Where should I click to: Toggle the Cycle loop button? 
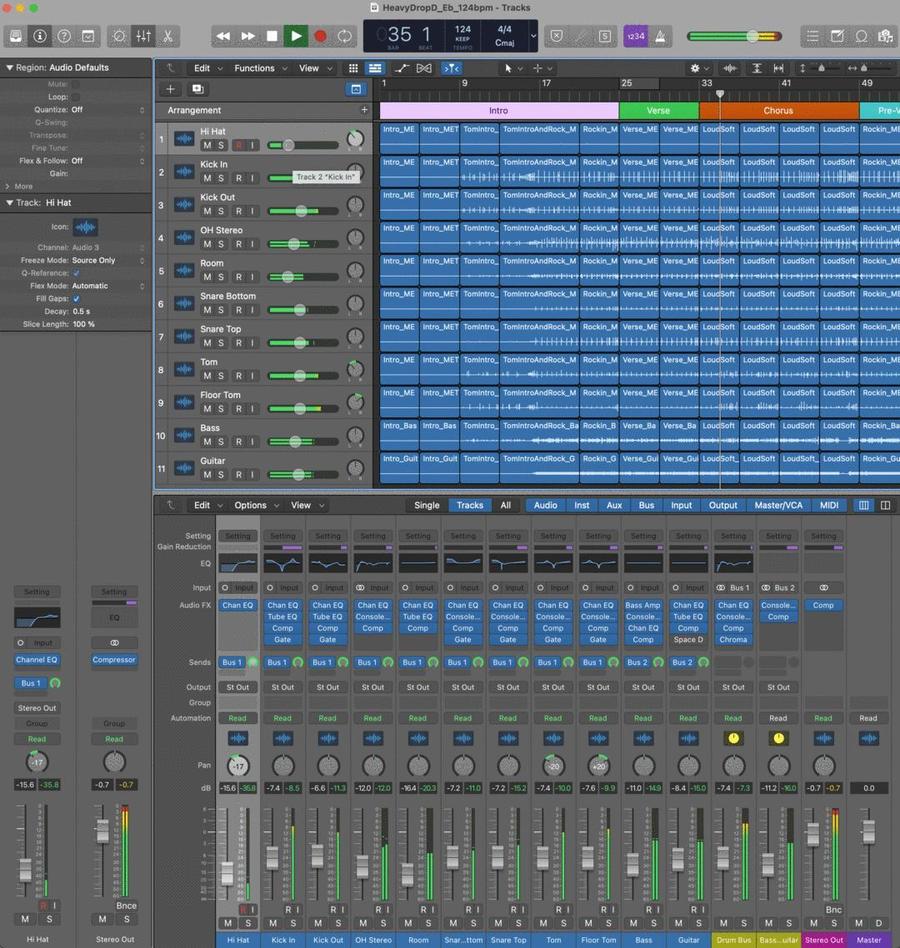point(345,36)
